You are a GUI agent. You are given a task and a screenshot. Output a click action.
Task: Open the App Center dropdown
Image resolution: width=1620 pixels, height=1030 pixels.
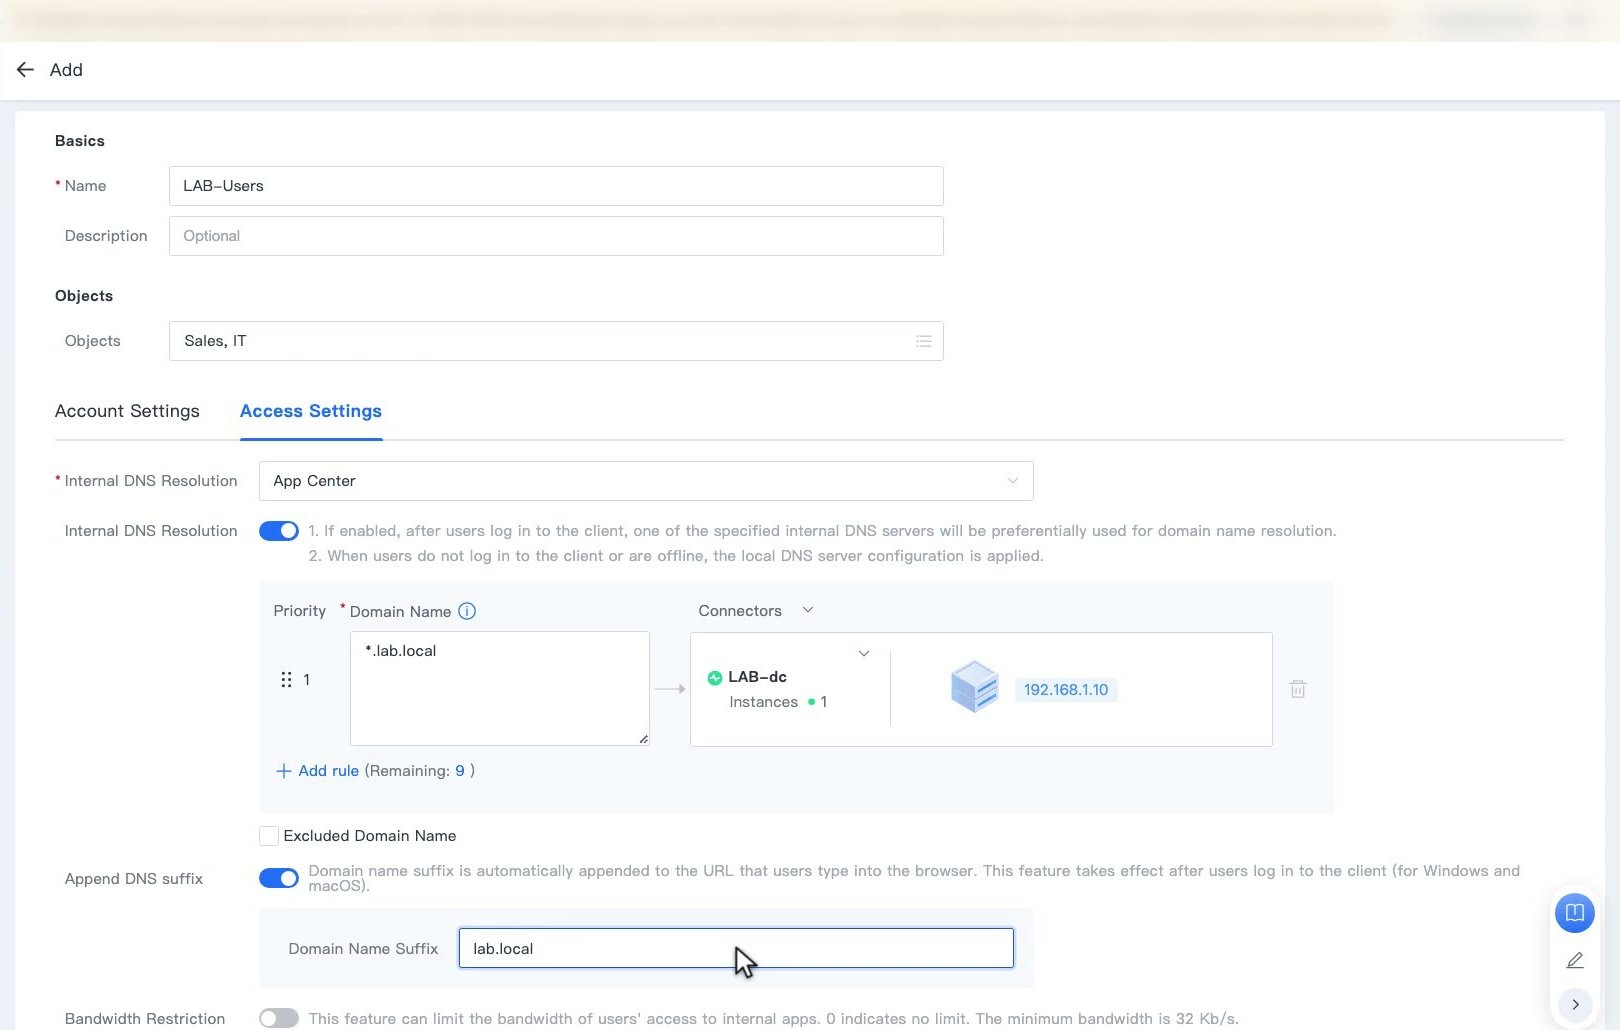pos(646,481)
